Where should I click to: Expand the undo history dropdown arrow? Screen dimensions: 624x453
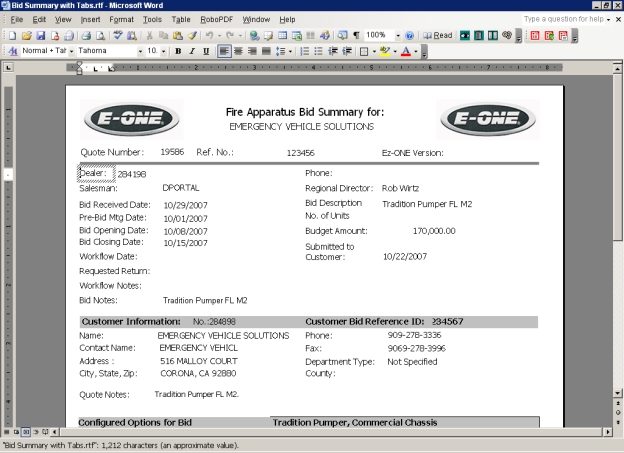pos(219,36)
